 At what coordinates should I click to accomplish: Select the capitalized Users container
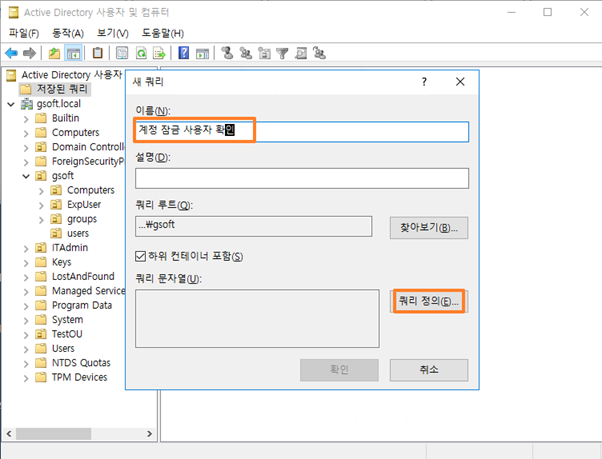tap(55, 348)
